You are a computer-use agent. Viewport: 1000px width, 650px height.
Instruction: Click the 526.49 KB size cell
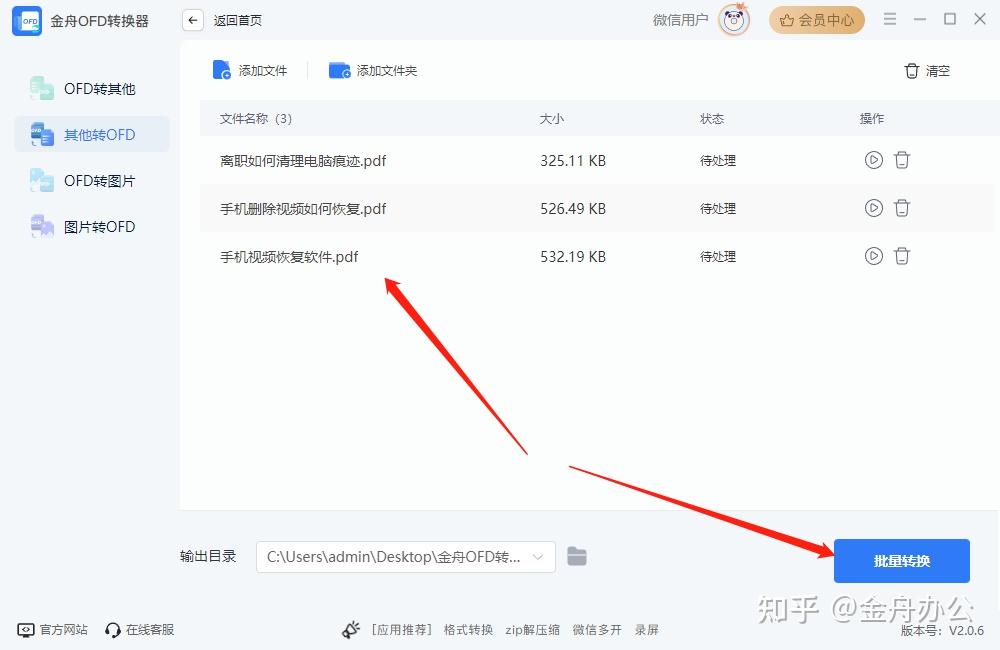(x=573, y=209)
